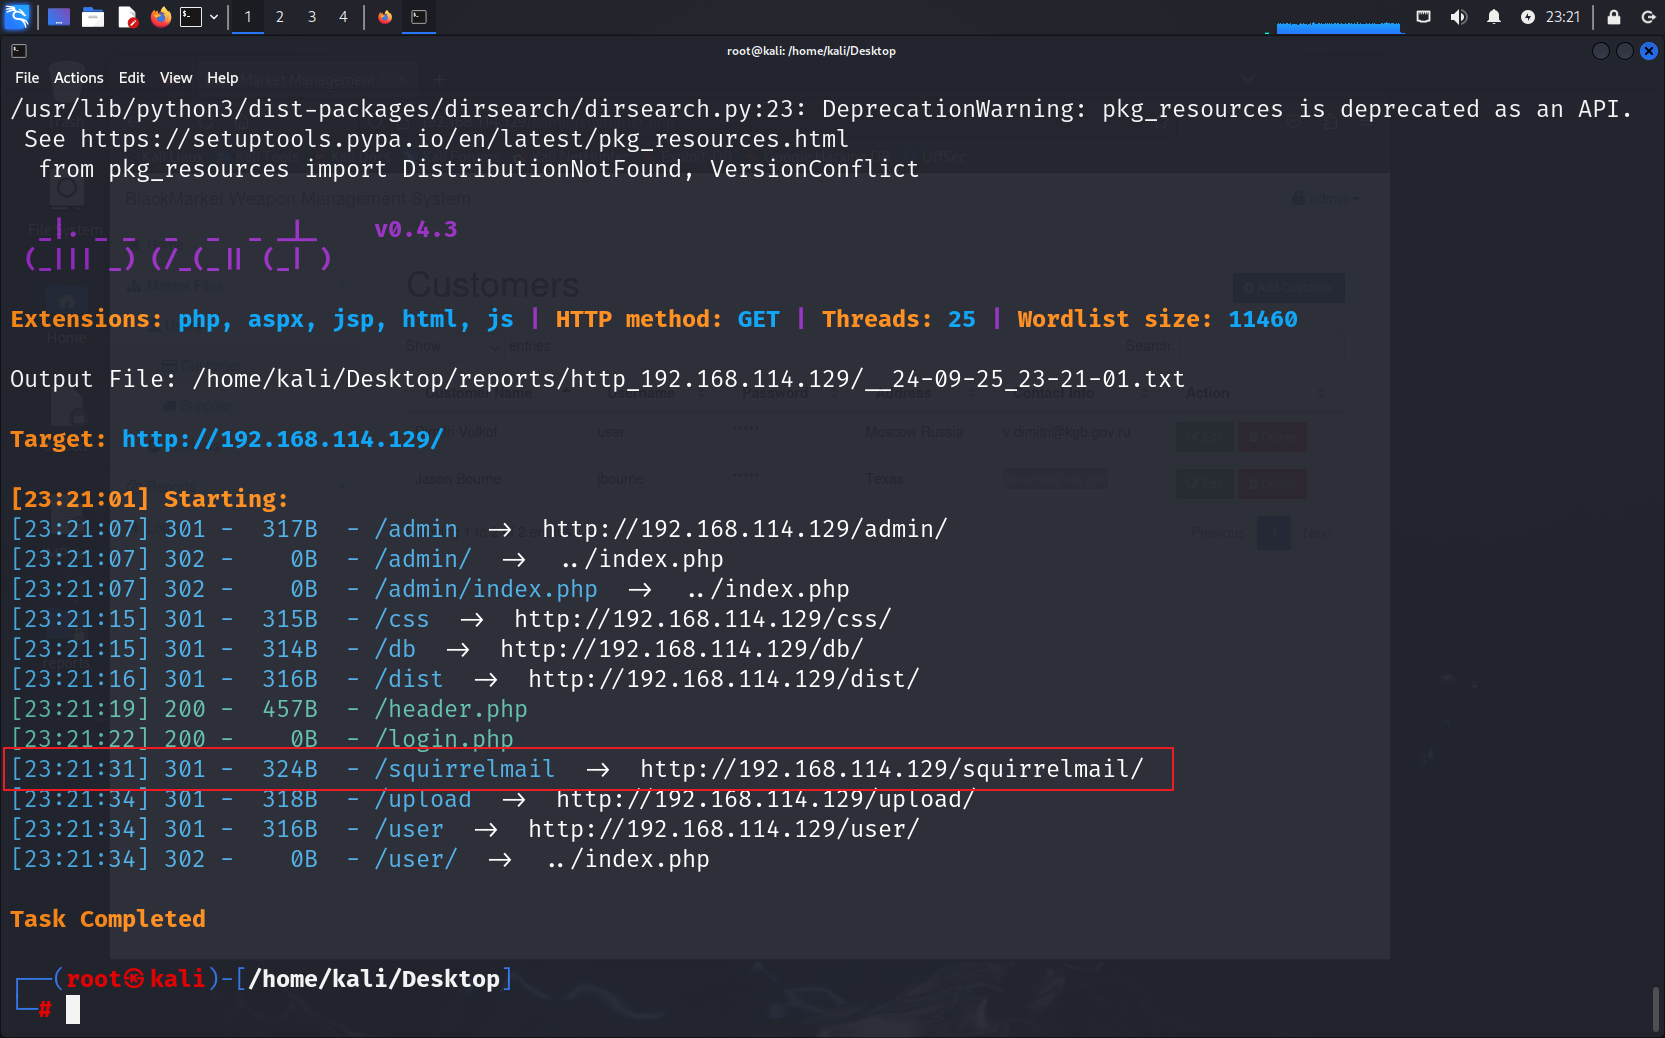Image resolution: width=1665 pixels, height=1038 pixels.
Task: Click the Target URL http://192.168.114.129/
Action: pyautogui.click(x=282, y=439)
